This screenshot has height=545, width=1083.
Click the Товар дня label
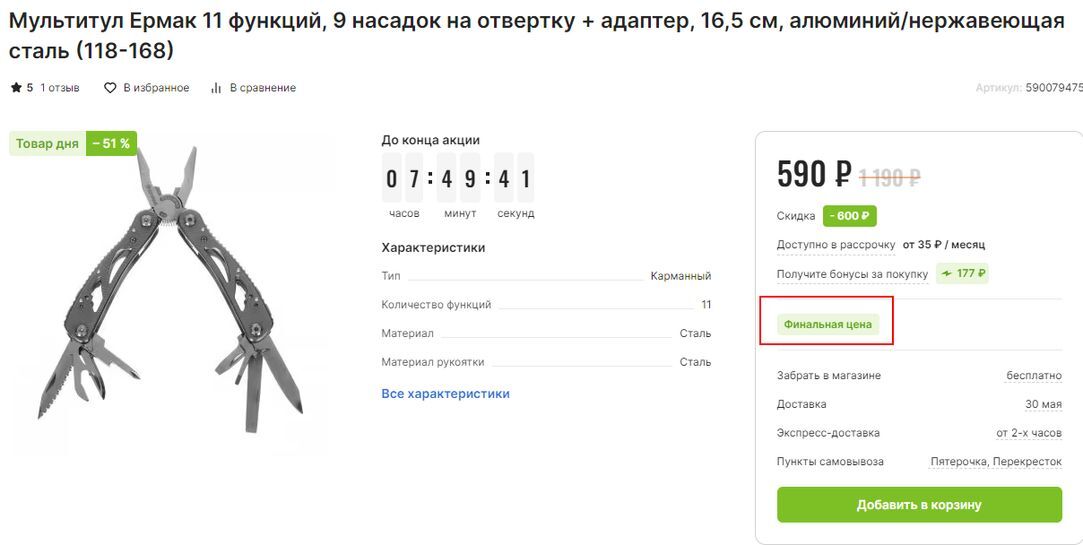pos(47,144)
